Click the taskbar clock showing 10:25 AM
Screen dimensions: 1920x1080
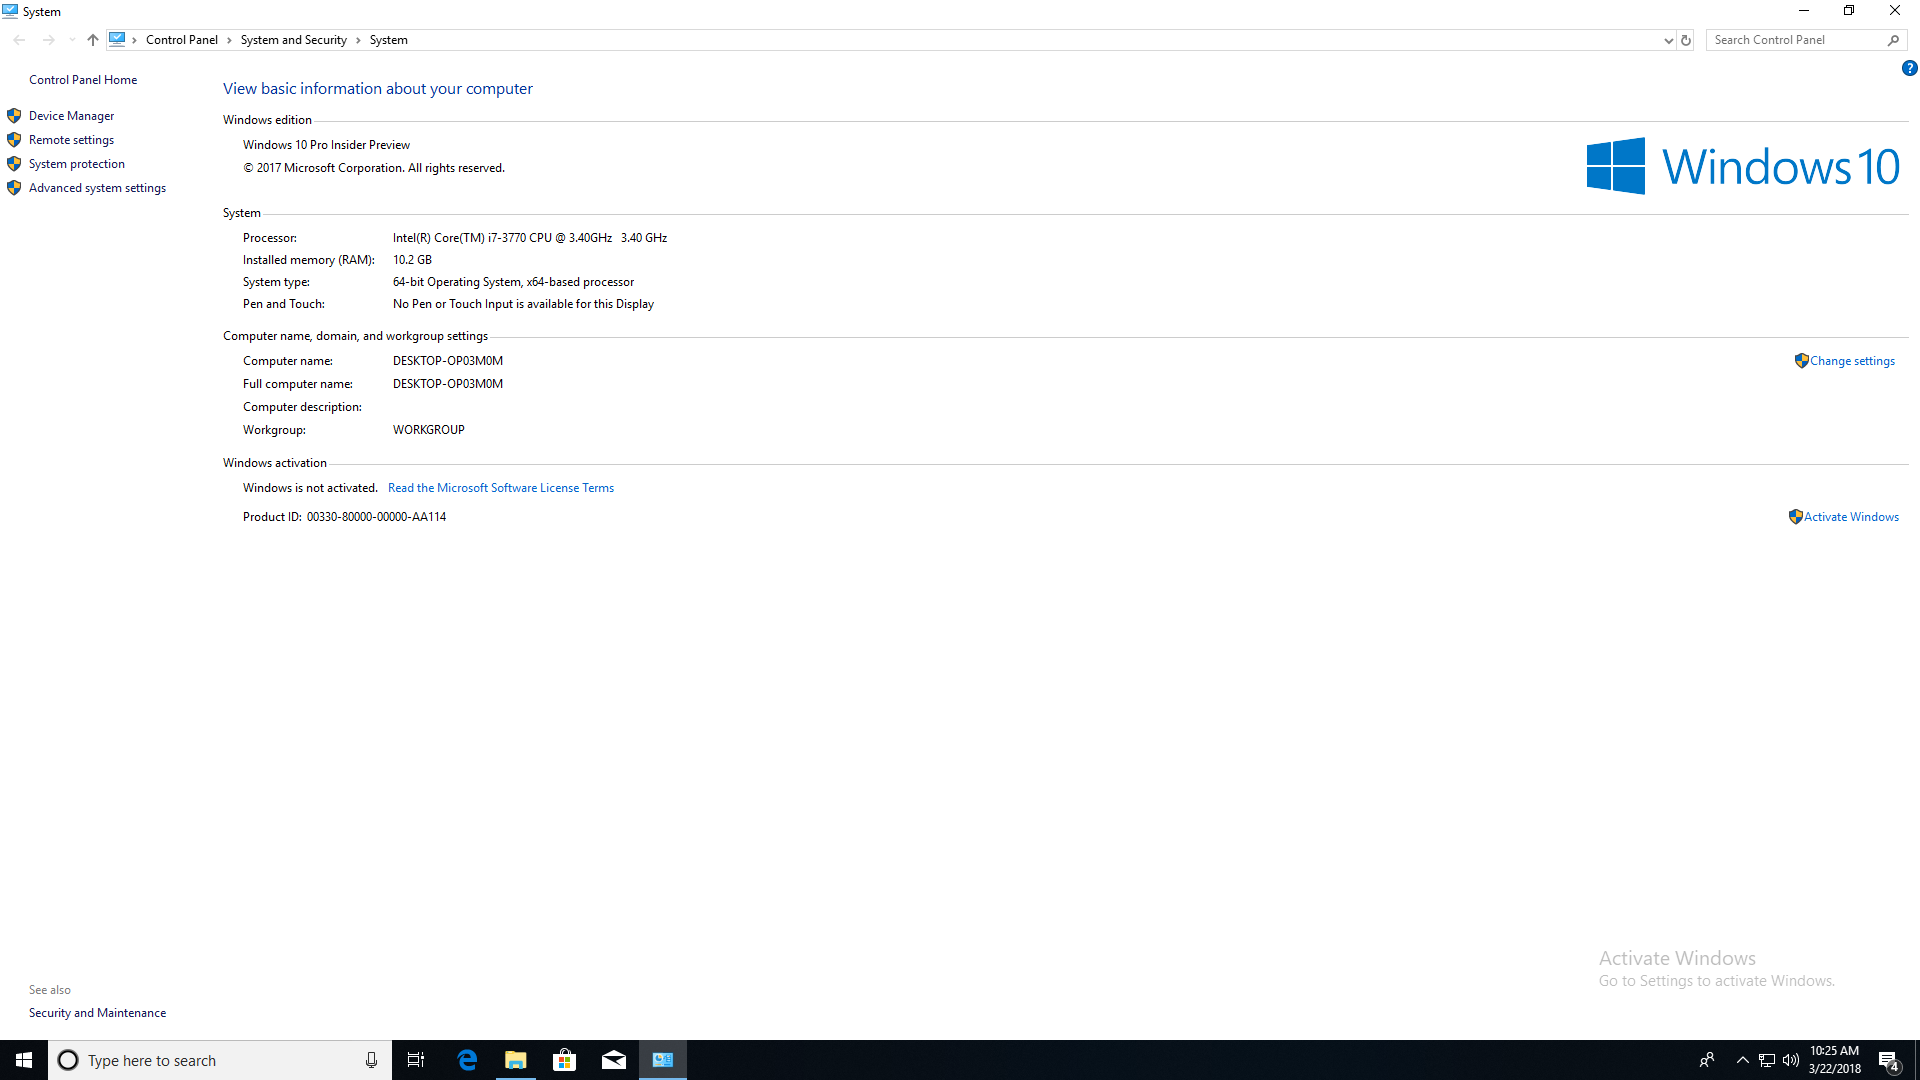1834,1060
